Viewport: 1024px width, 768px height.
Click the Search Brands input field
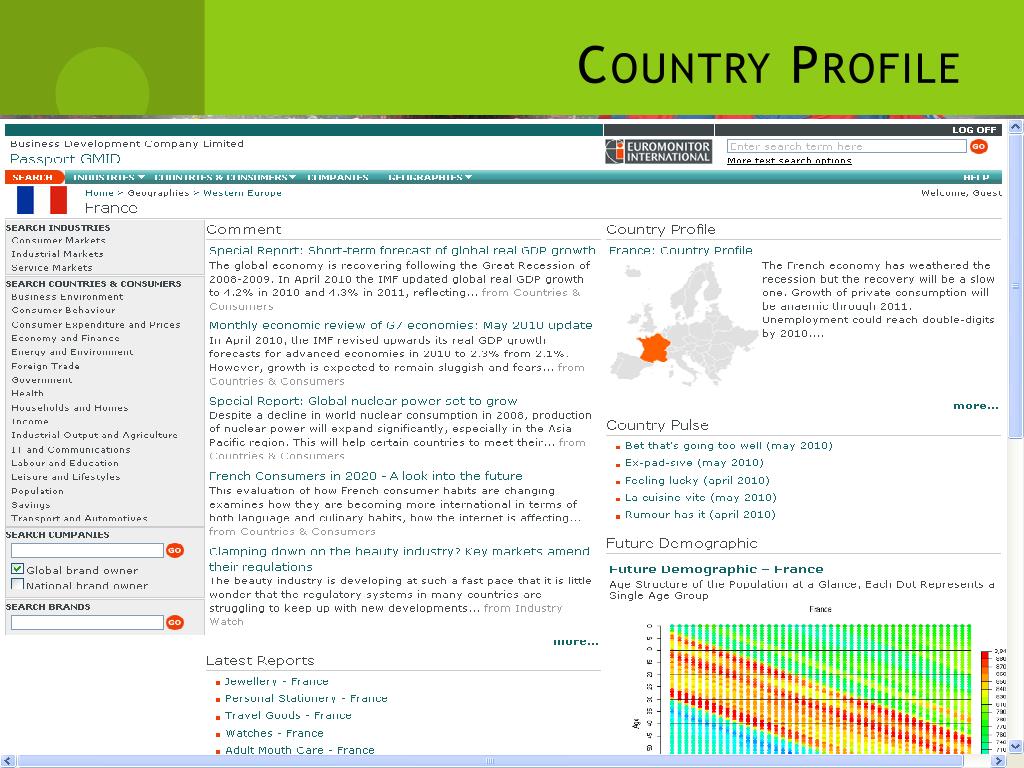tap(87, 622)
